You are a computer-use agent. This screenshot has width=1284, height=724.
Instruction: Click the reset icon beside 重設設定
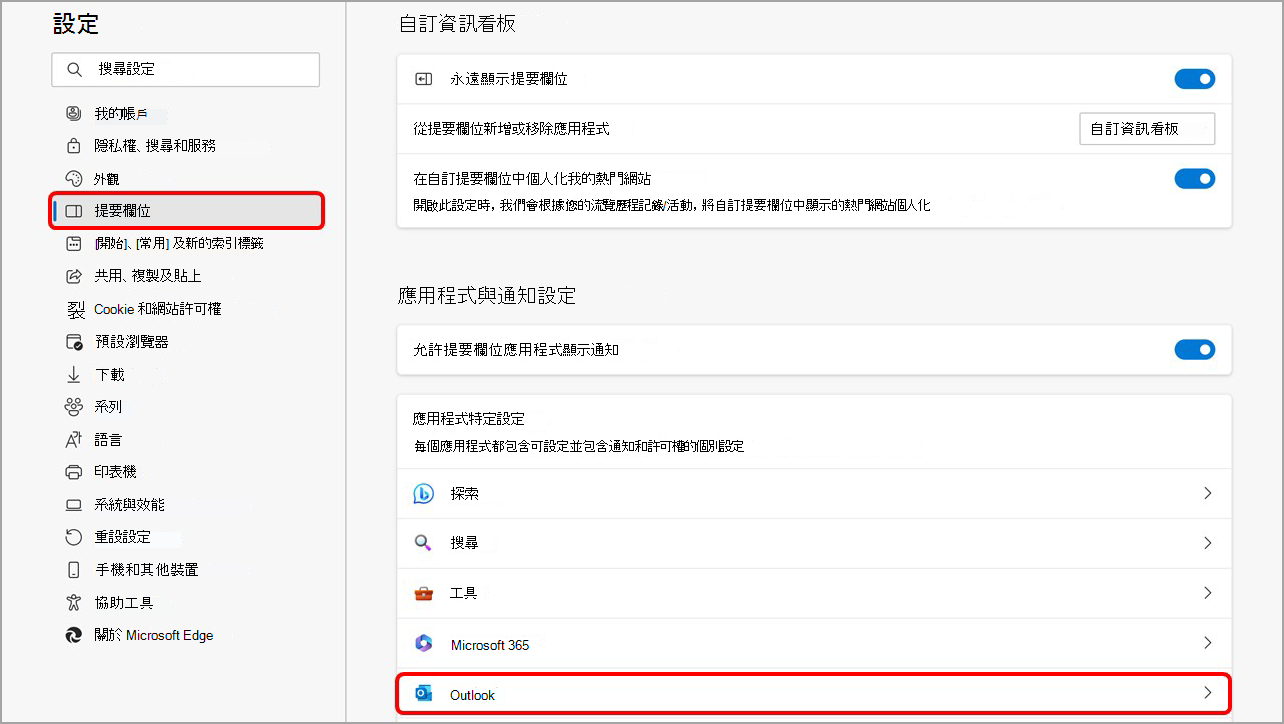click(x=73, y=537)
